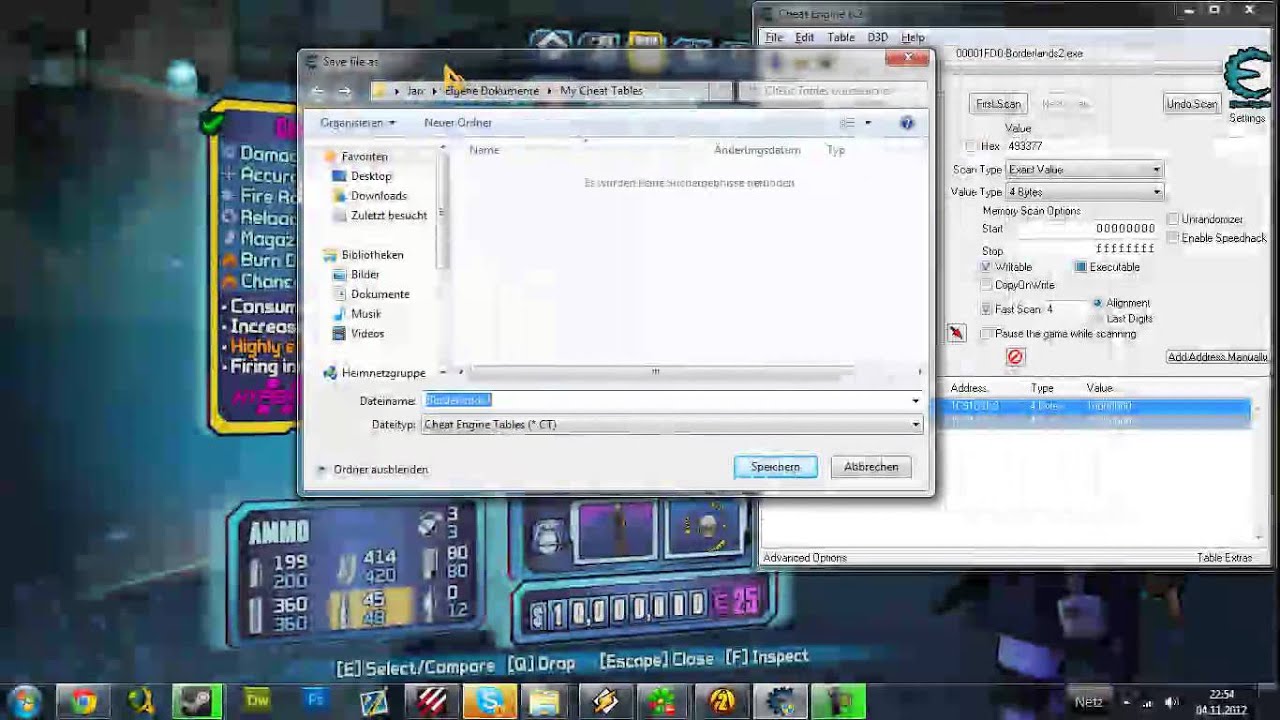The image size is (1280, 720).
Task: Click the Abbrechen button
Action: coord(870,467)
